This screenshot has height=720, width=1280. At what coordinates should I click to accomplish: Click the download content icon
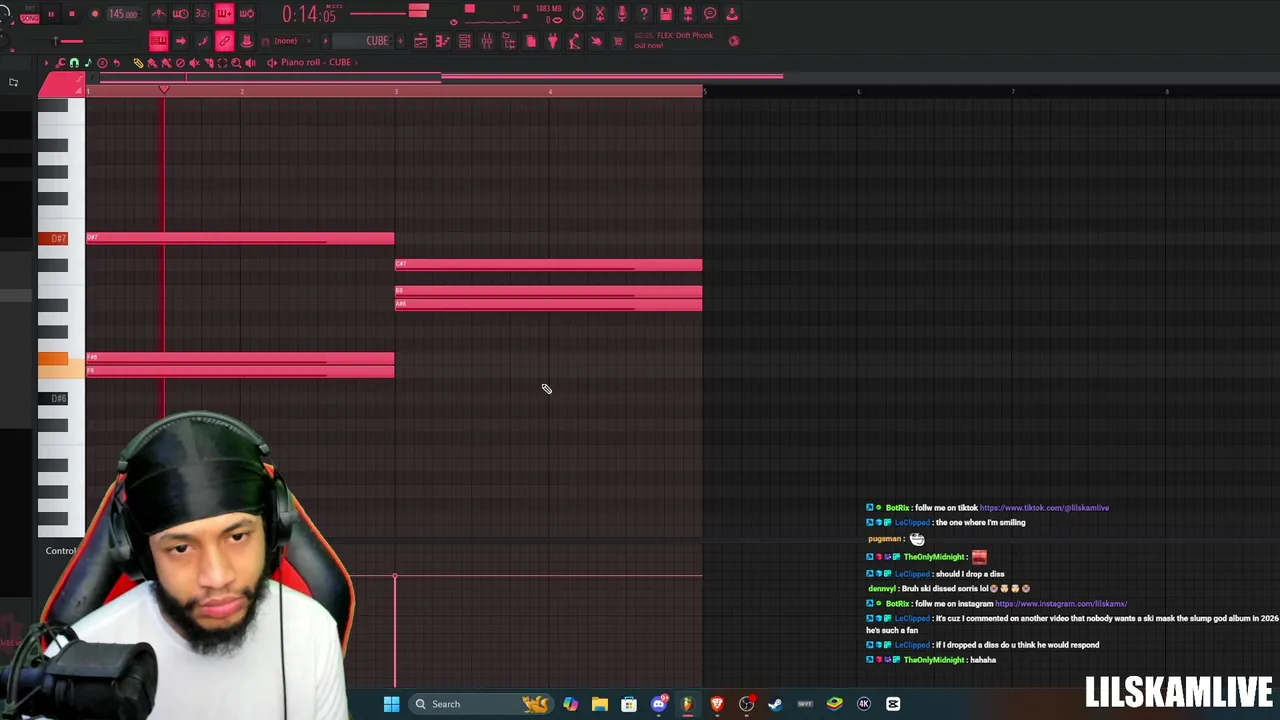point(732,14)
